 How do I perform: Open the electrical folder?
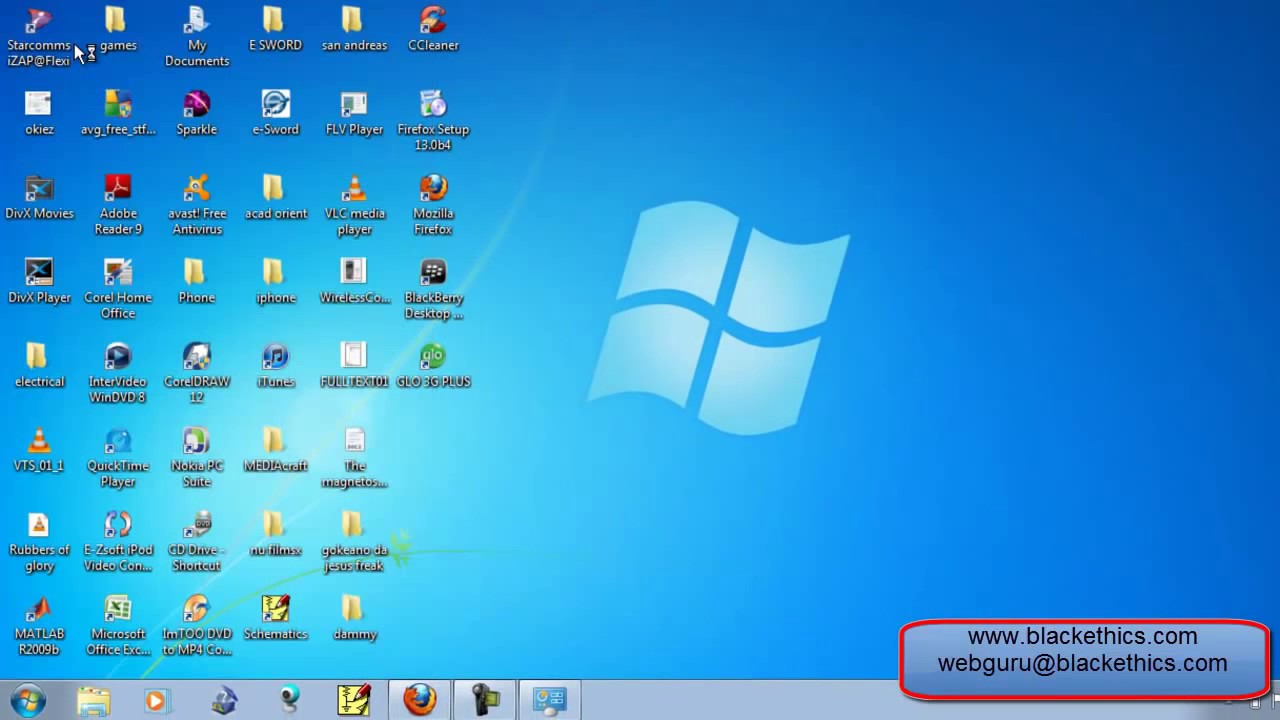click(x=39, y=365)
